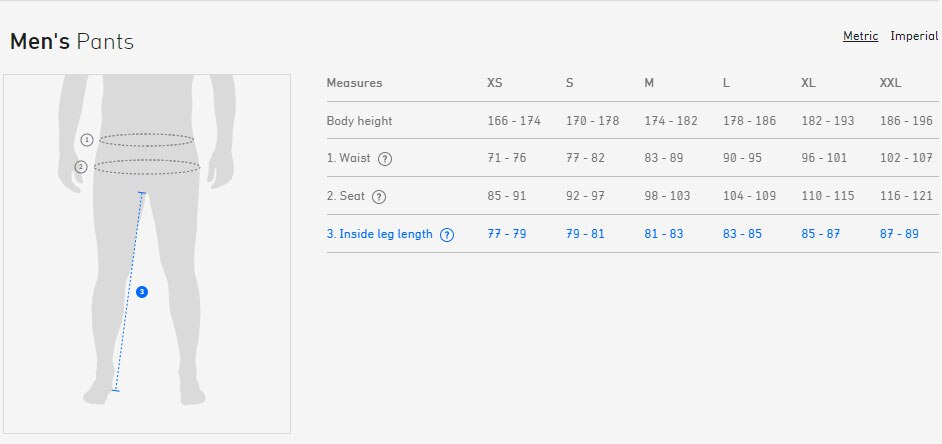
Task: Select waist marker 1 on body diagram
Action: coord(87,140)
